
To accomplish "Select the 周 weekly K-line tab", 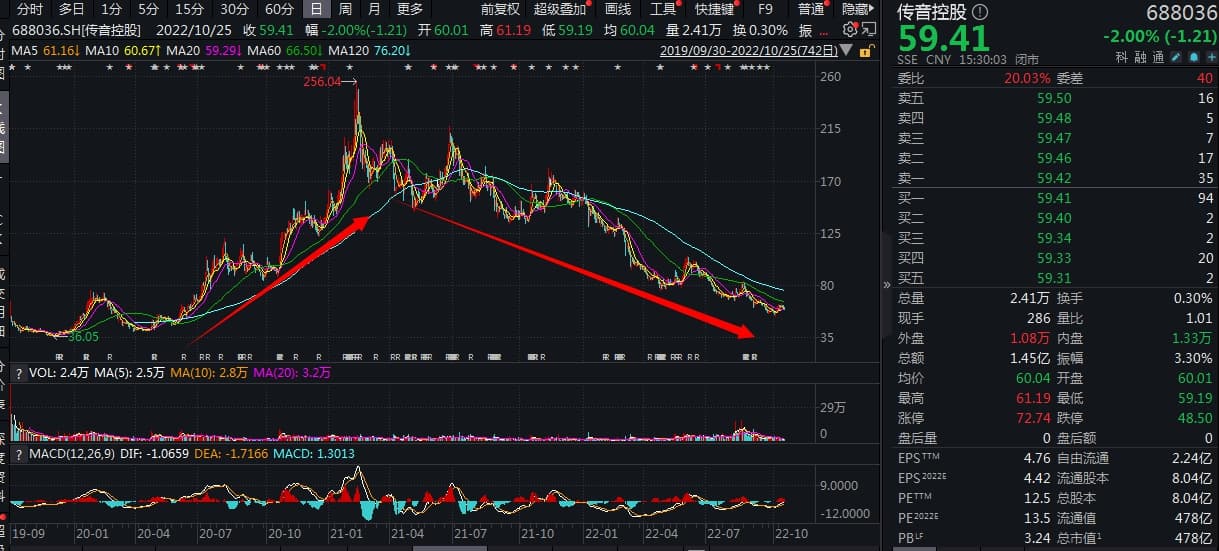I will pyautogui.click(x=345, y=9).
